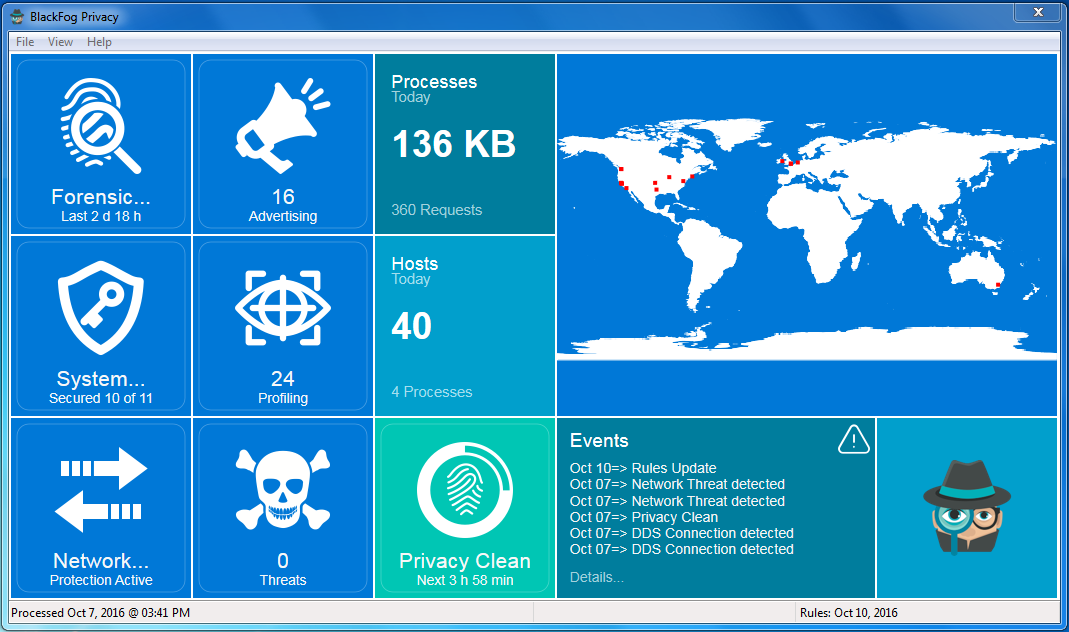Viewport: 1069px width, 632px height.
Task: Open the Network arrows tile
Action: coord(101,509)
